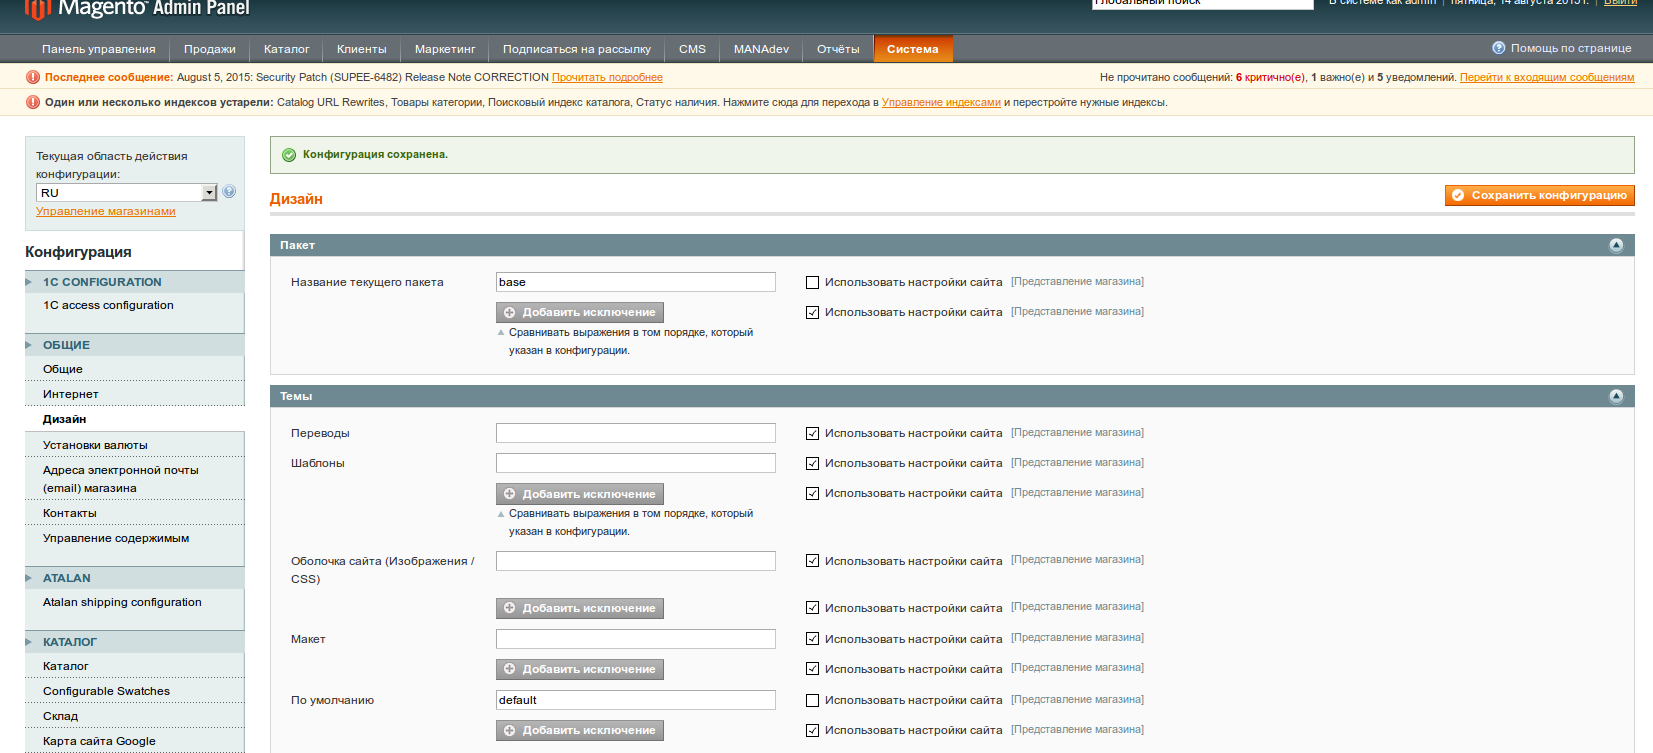
Task: Select Установки валюты in the sidebar
Action: 95,445
